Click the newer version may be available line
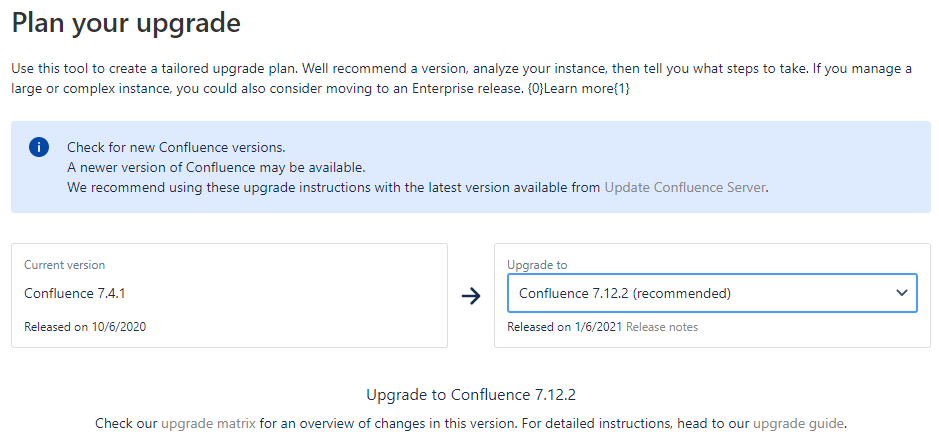 [216, 167]
